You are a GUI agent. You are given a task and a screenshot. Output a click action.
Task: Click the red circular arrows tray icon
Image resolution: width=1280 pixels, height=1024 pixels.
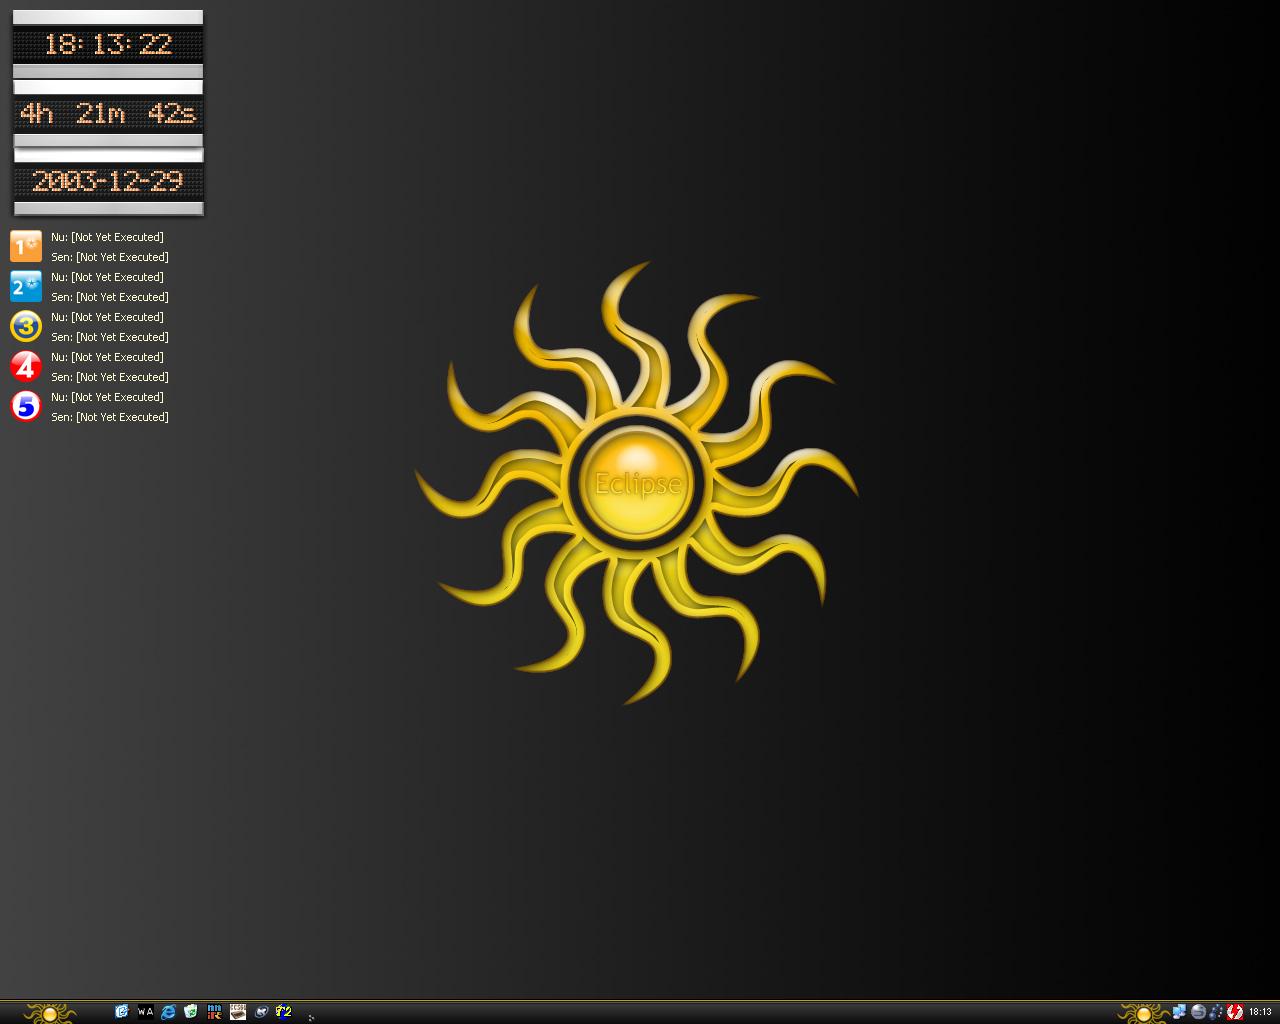[x=1235, y=1012]
